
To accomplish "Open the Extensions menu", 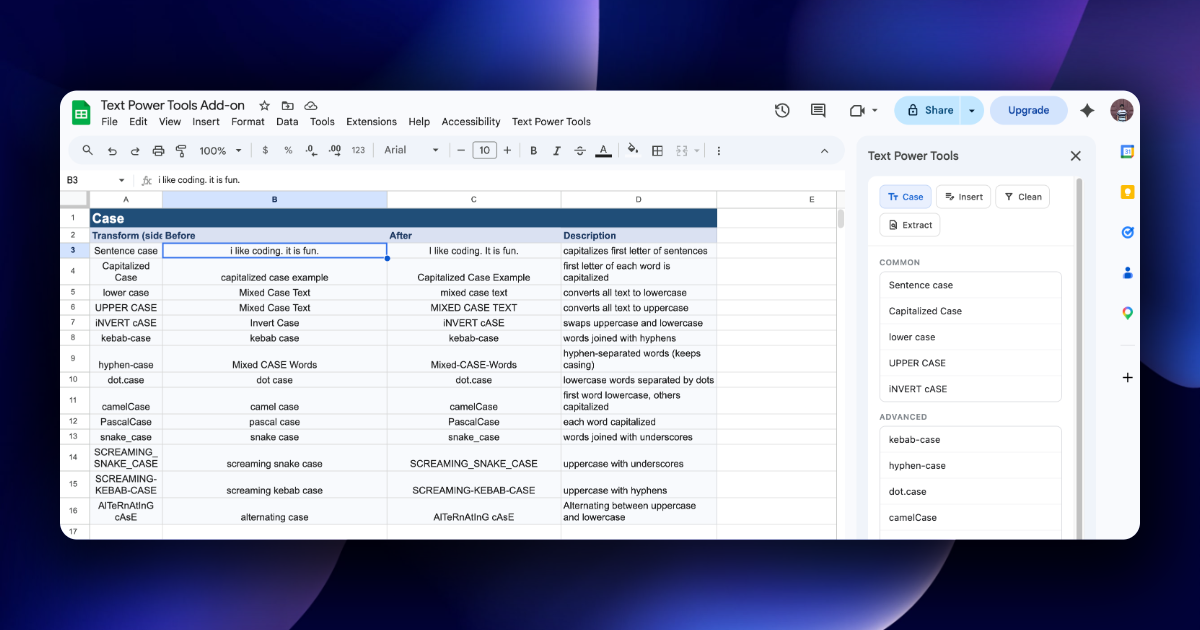I will 371,122.
